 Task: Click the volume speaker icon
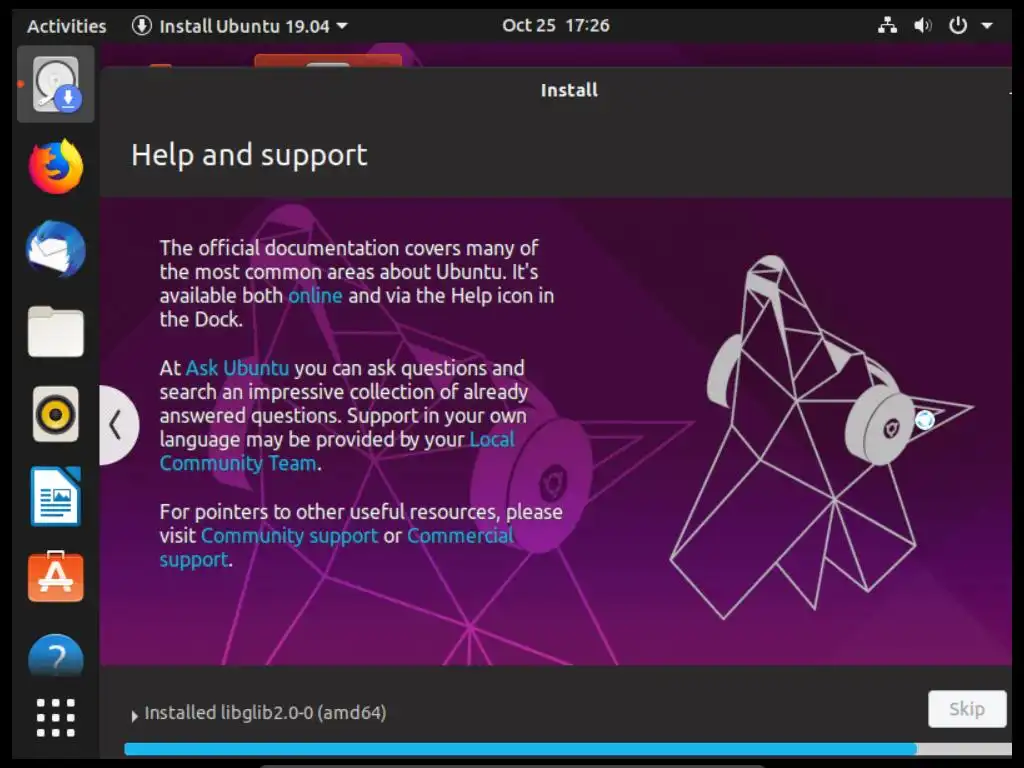(x=922, y=25)
